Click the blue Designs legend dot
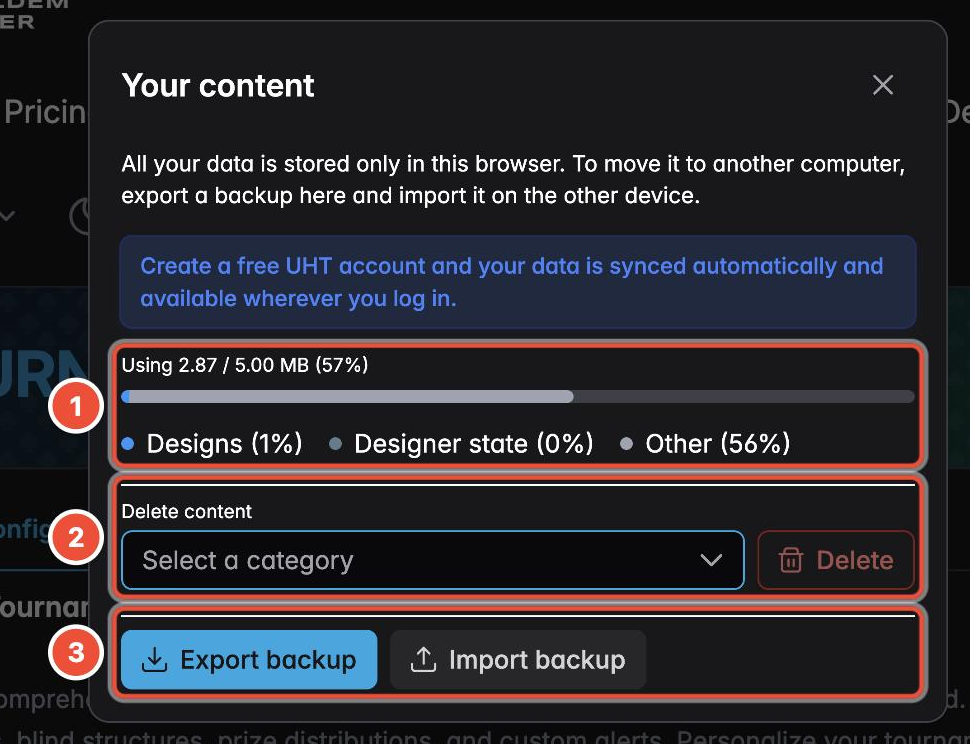Image resolution: width=970 pixels, height=744 pixels. pos(128,443)
